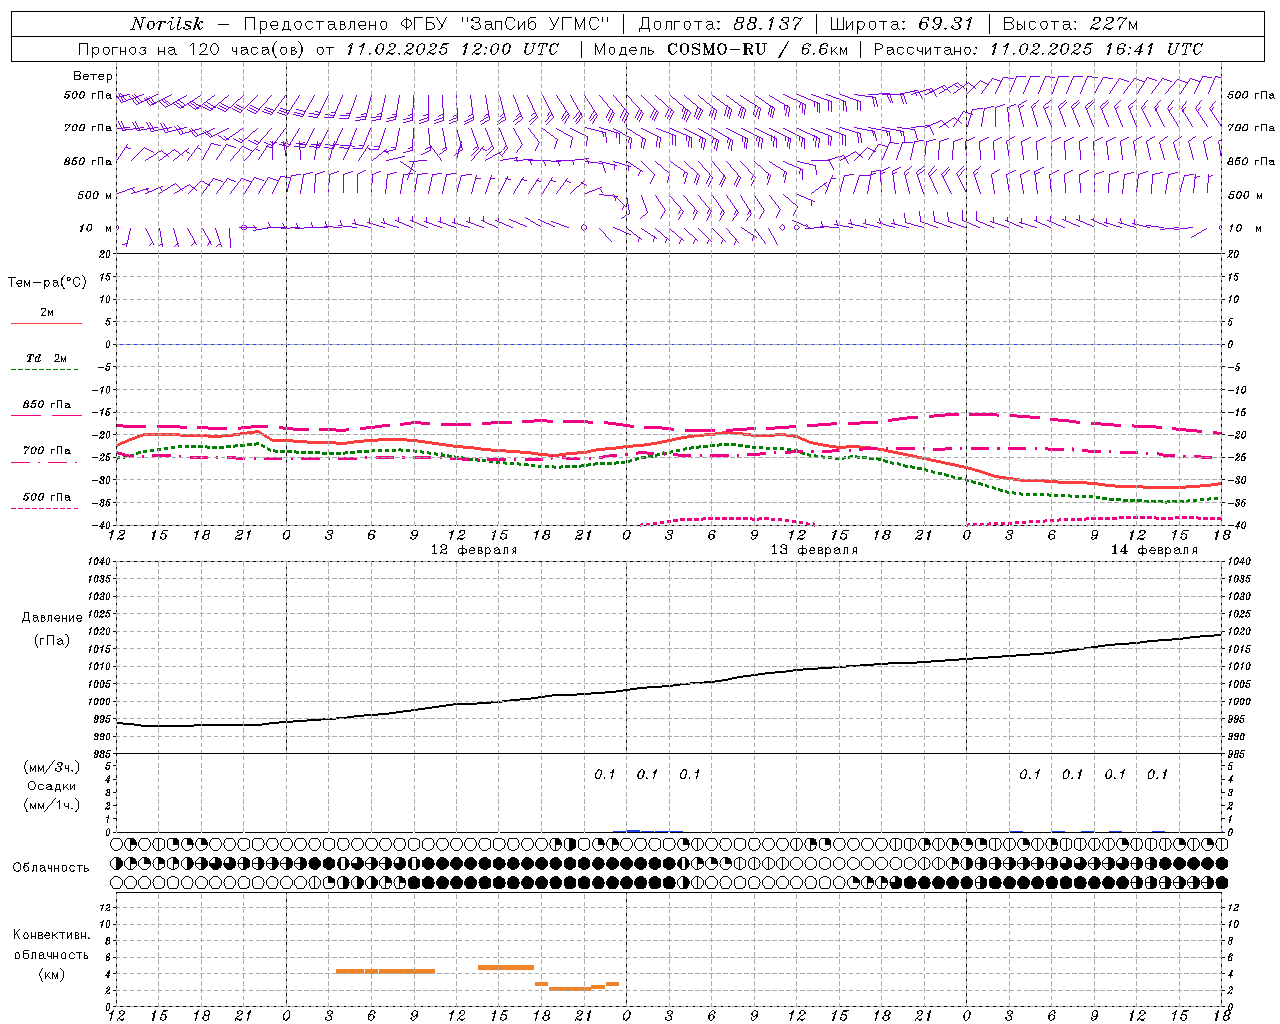Click the Norilsk station name in header
Screen dimensions: 1280x1024
167,24
